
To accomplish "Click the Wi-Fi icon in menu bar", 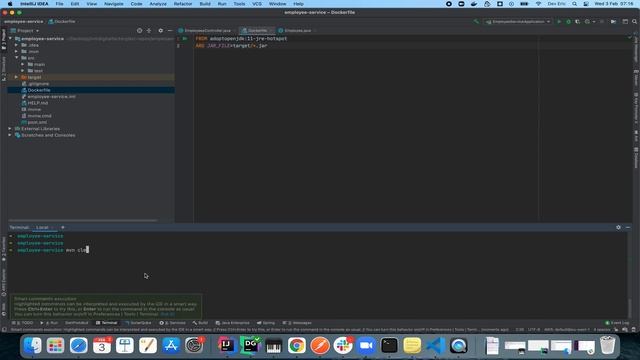I will (x=538, y=4).
